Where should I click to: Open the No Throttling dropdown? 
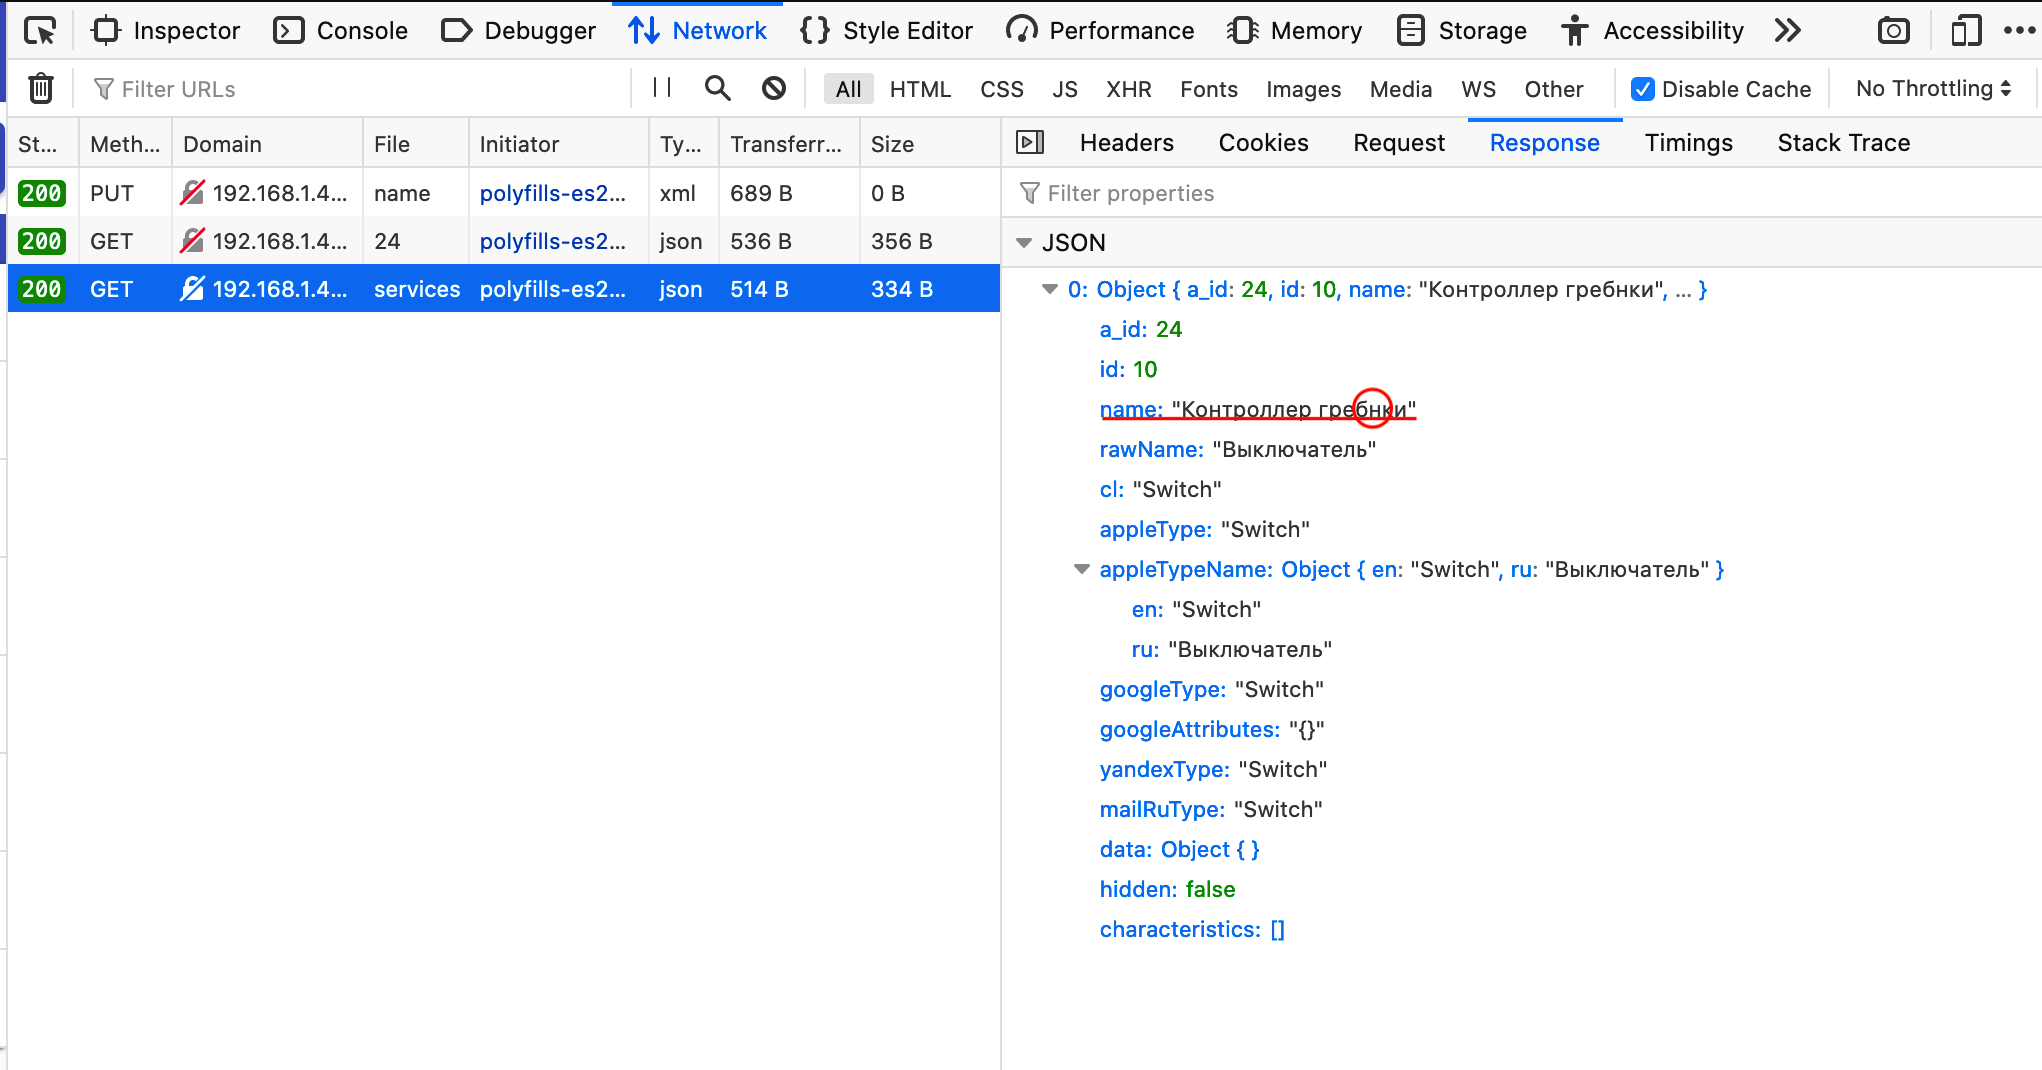[x=1931, y=88]
